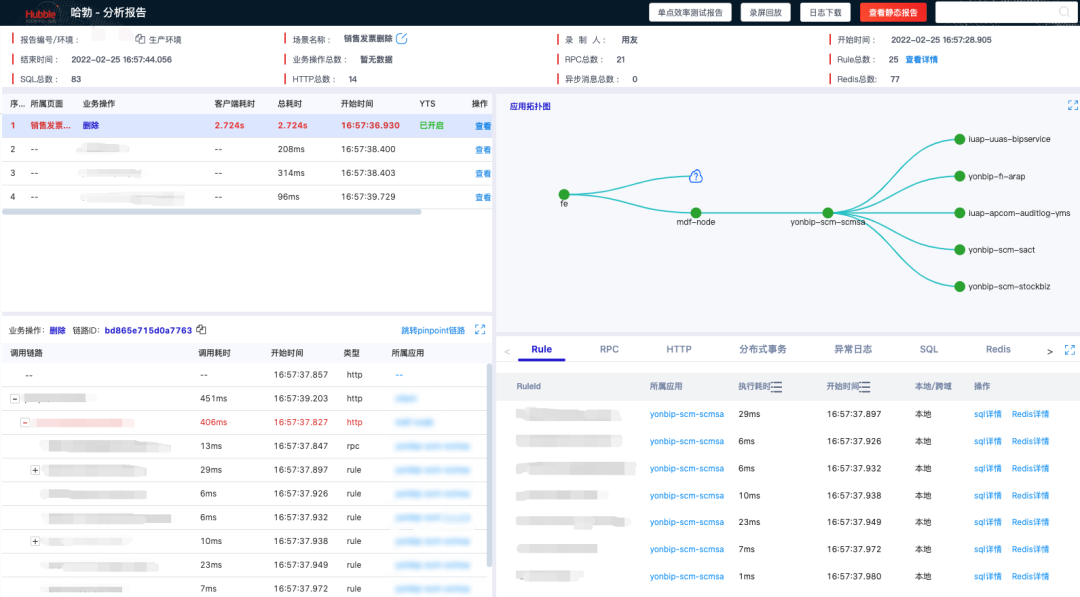1080x597 pixels.
Task: Open 查看详情 link next to Rule总数
Action: point(922,59)
